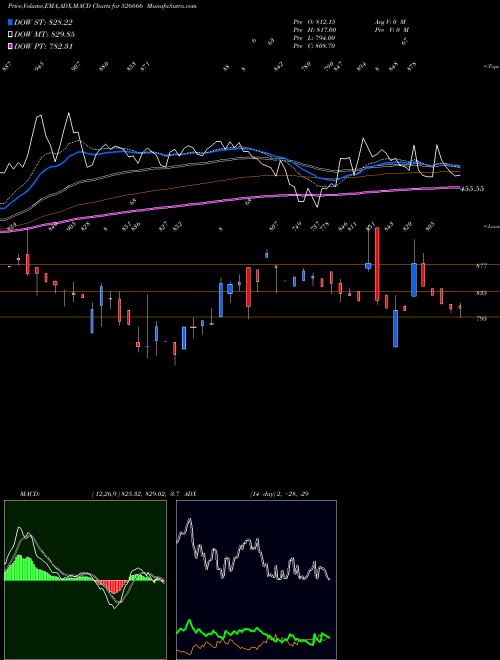The height and width of the screenshot is (660, 500).
Task: Open the green MACD histogram panel
Action: pyautogui.click(x=85, y=580)
